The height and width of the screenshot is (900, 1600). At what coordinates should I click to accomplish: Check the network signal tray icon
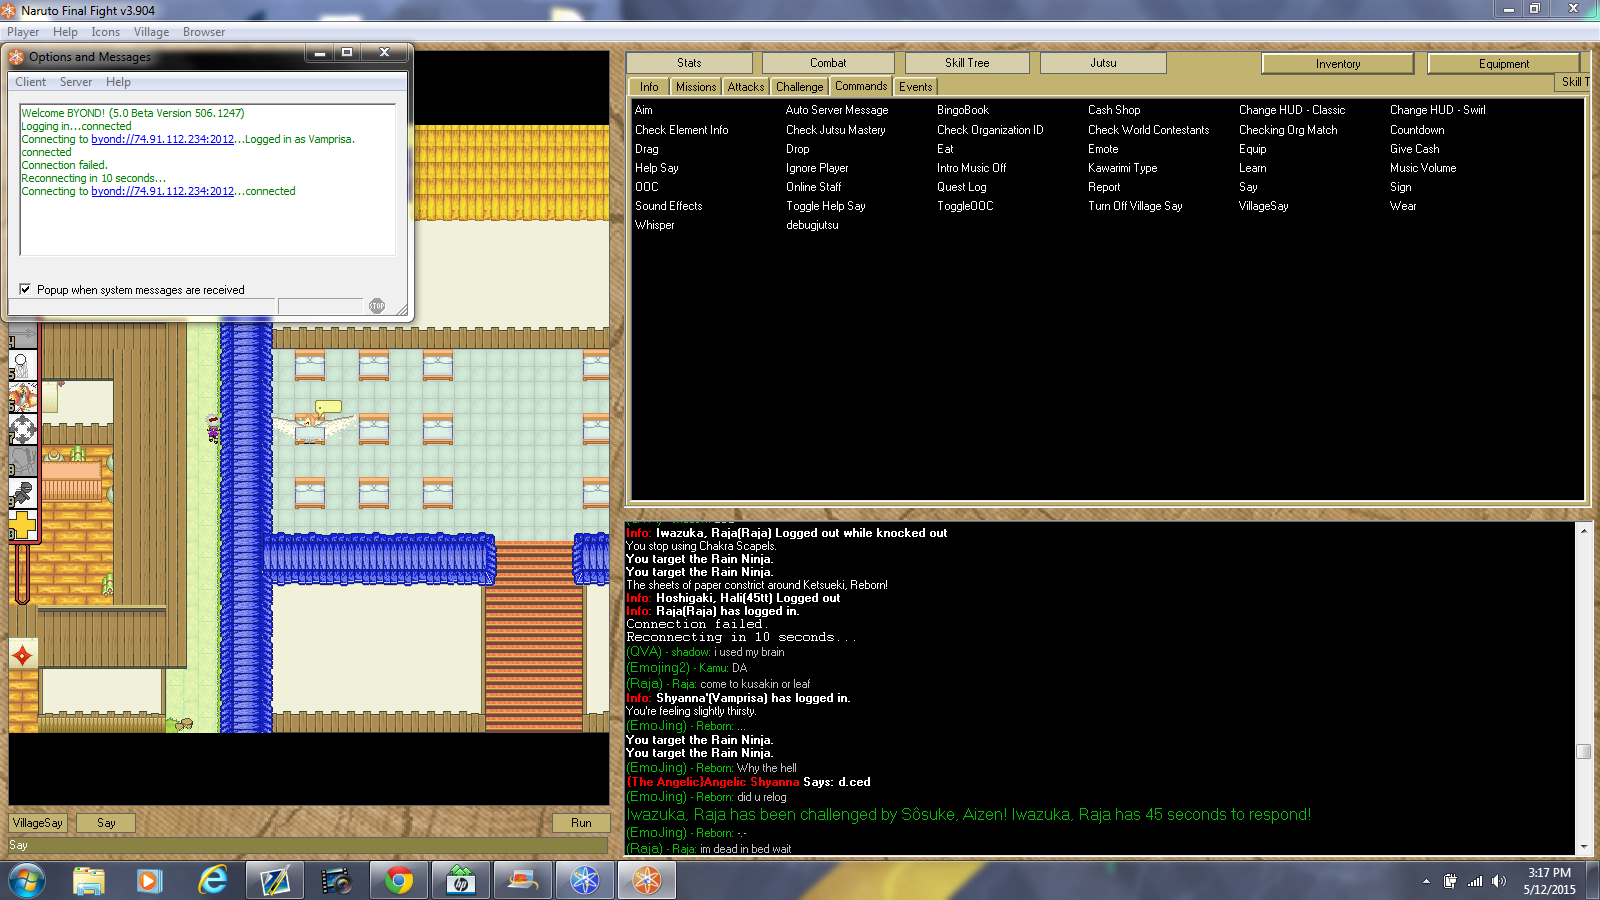point(1475,881)
